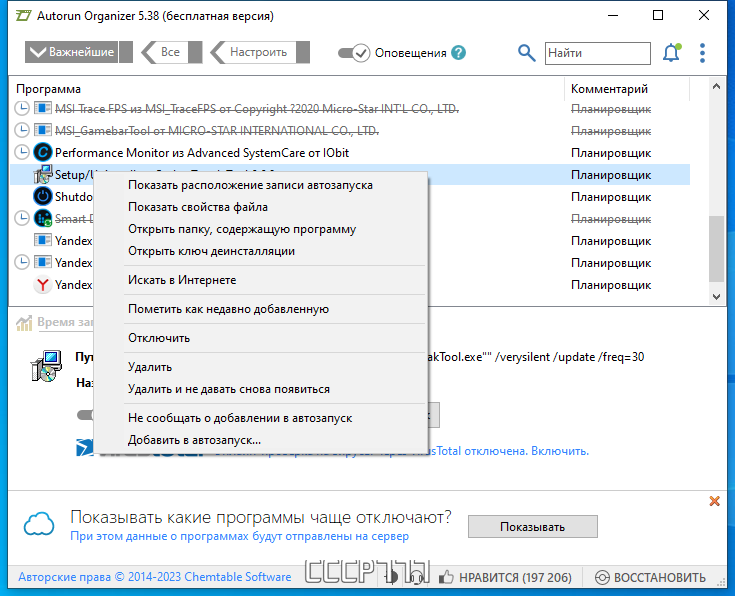Toggle the Оповещения switch
735x596 pixels.
pyautogui.click(x=354, y=53)
